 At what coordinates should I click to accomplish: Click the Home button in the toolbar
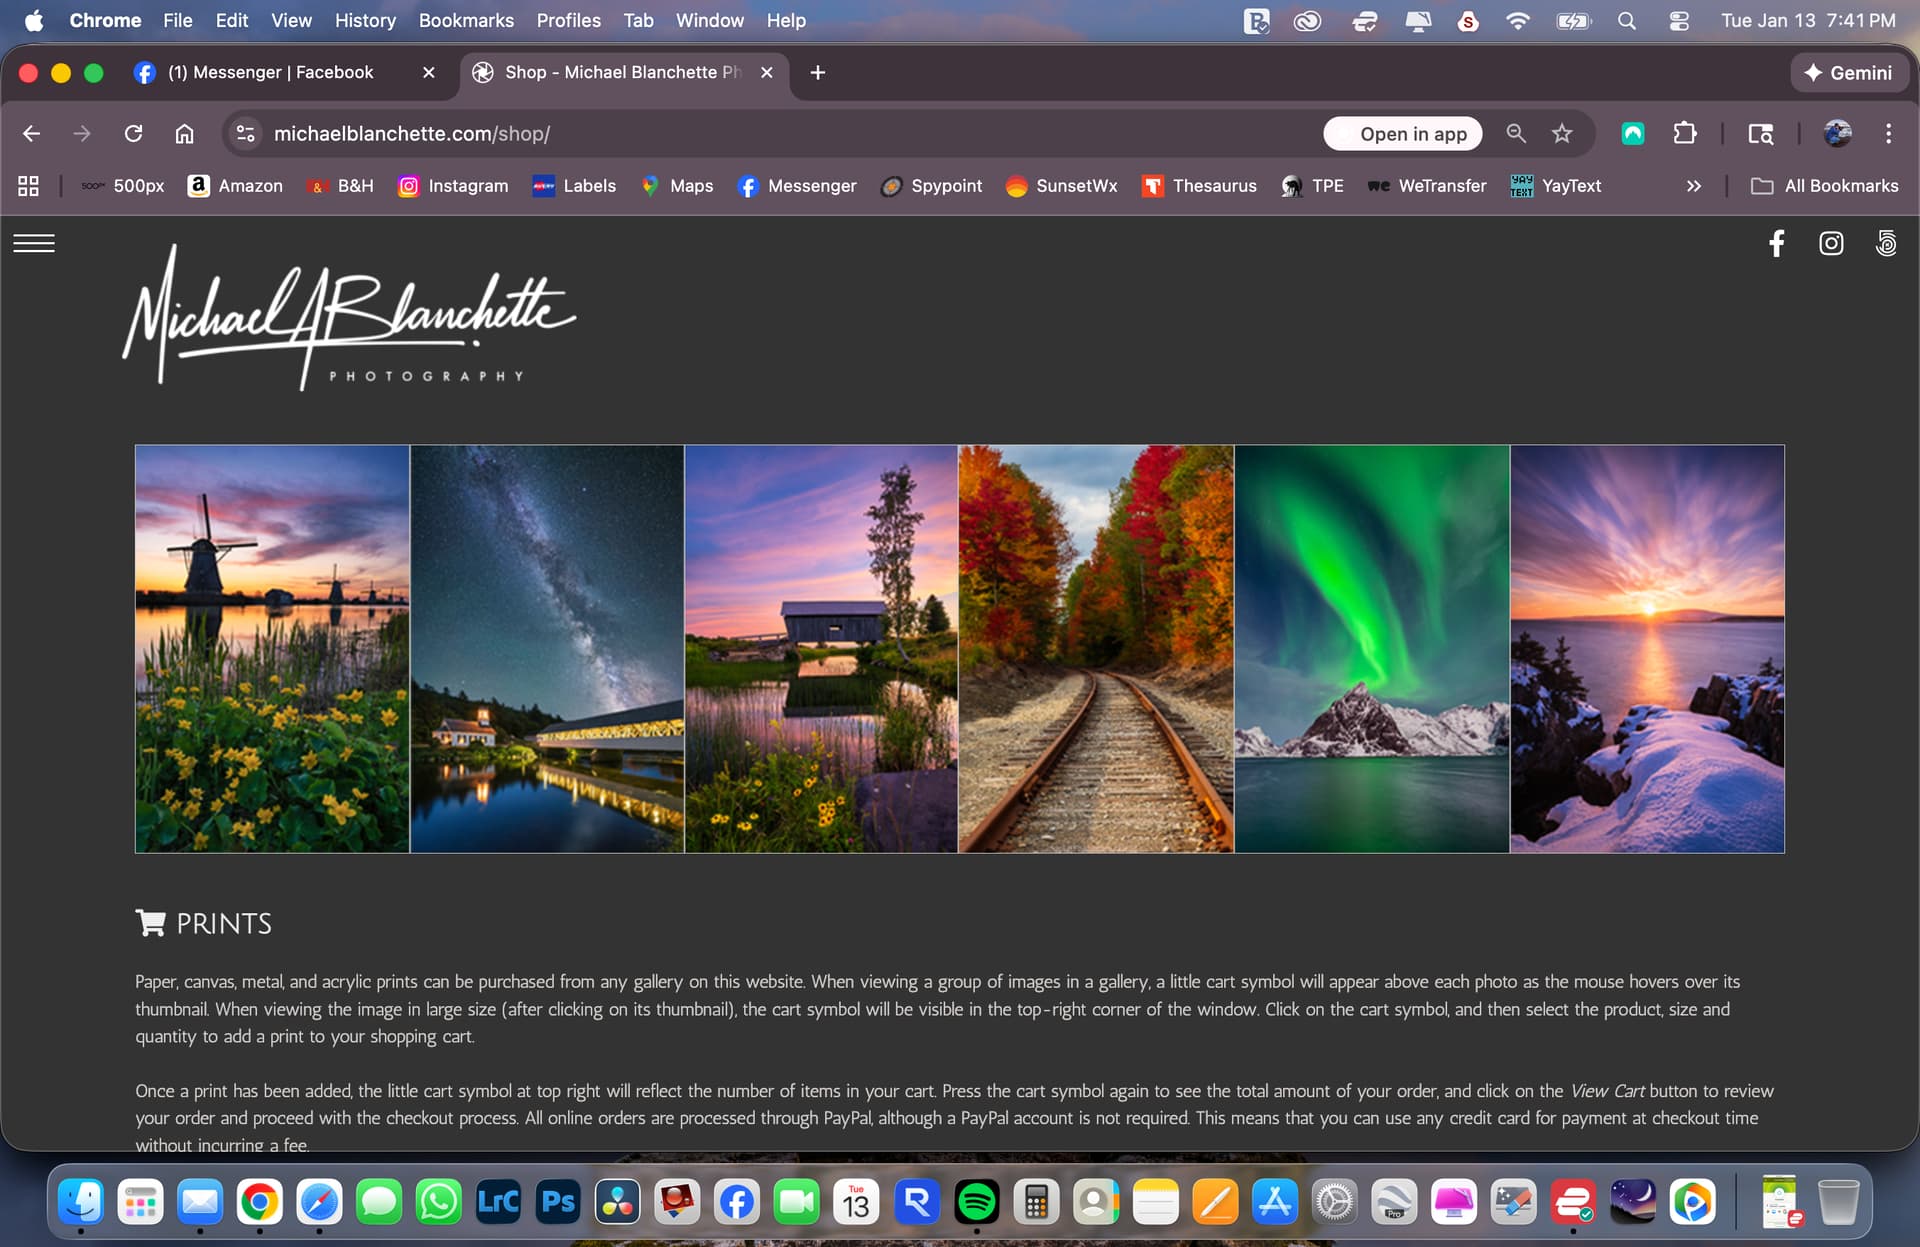coord(184,133)
